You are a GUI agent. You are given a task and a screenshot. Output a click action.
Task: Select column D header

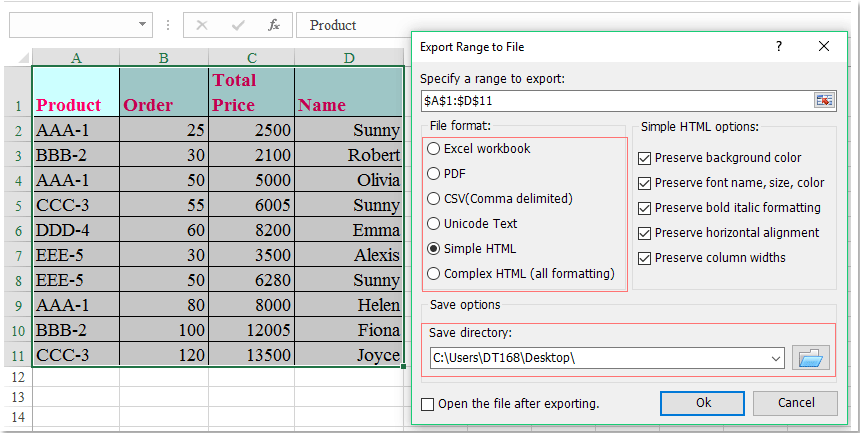[x=349, y=58]
